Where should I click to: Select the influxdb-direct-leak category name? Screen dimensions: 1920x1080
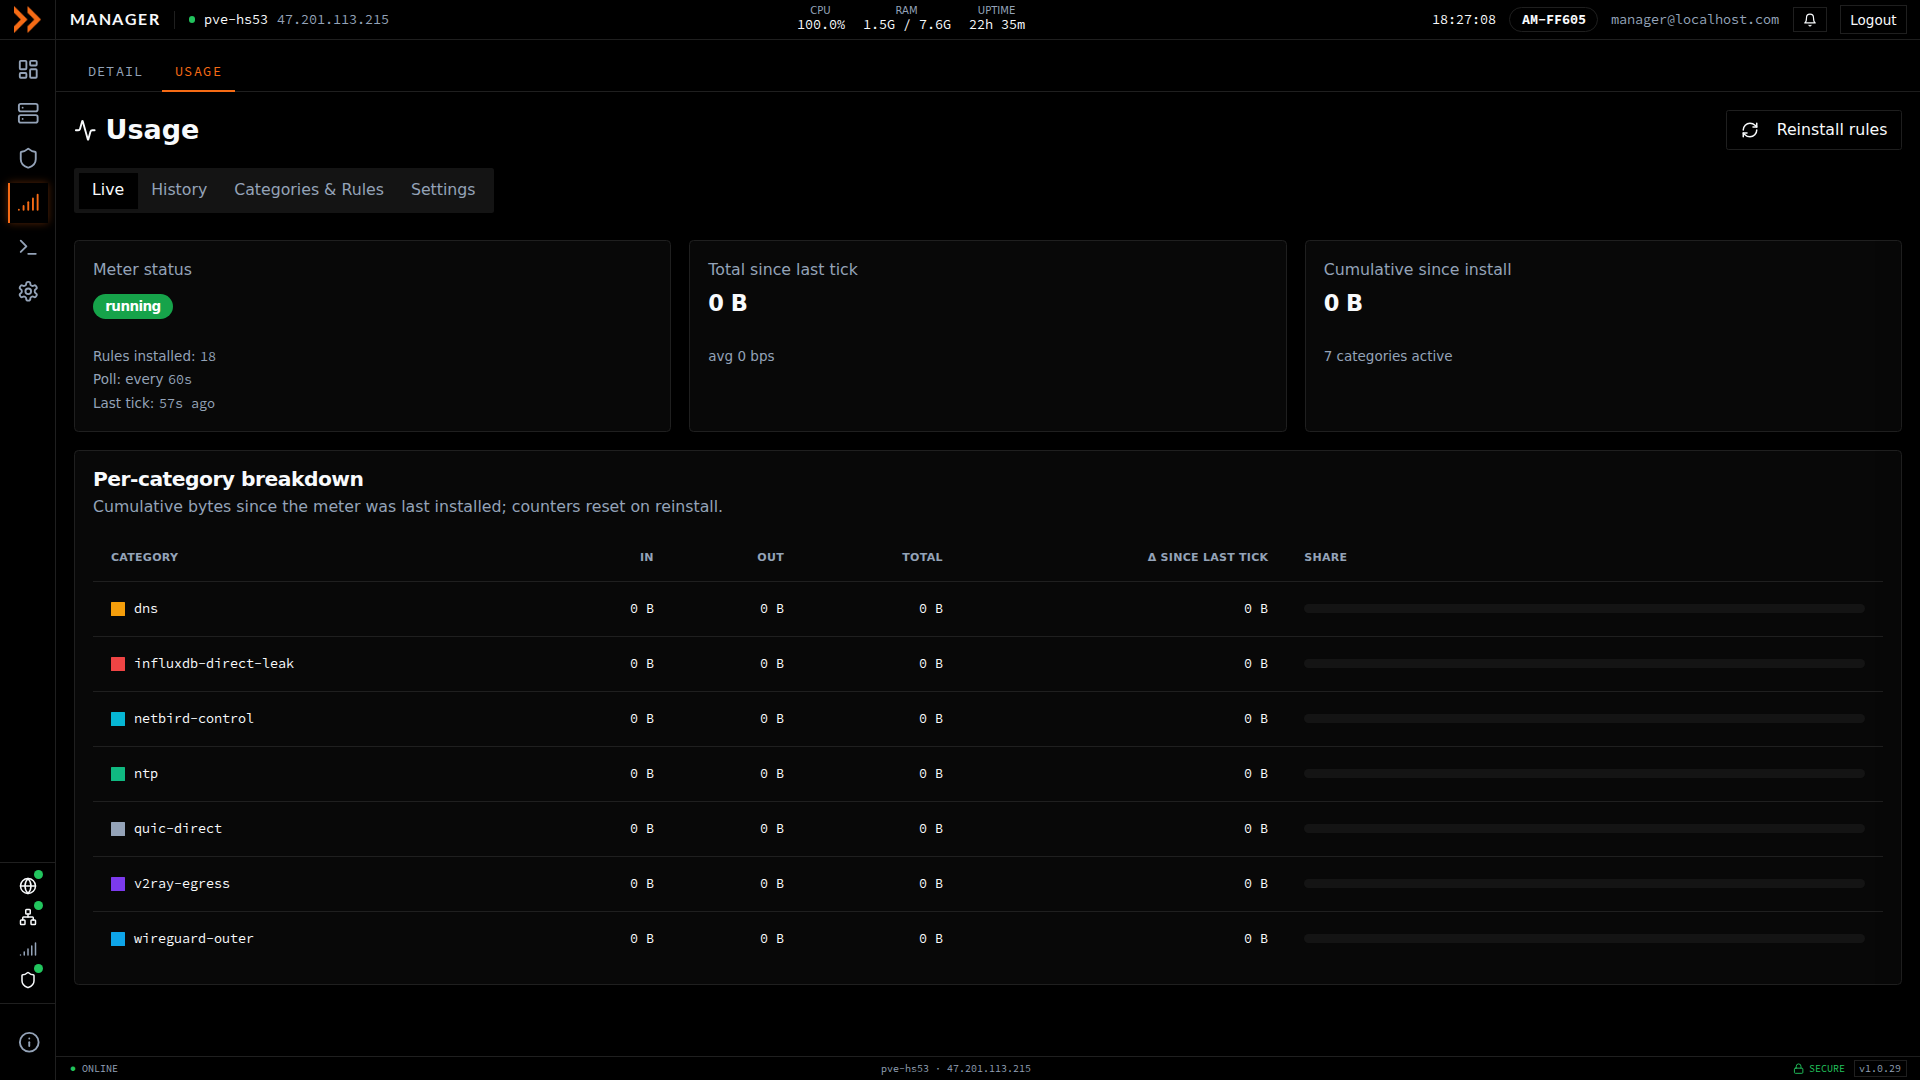(x=214, y=664)
